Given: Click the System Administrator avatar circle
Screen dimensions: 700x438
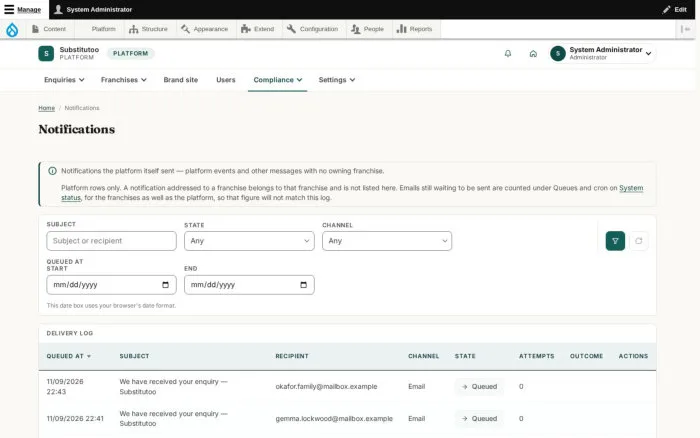Looking at the screenshot, I should pyautogui.click(x=558, y=54).
